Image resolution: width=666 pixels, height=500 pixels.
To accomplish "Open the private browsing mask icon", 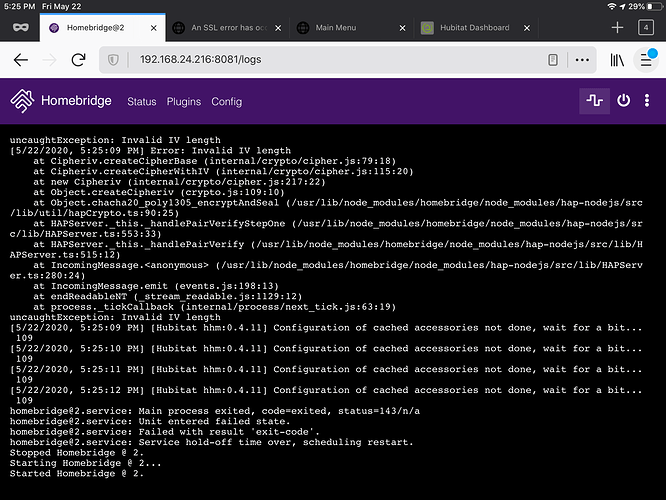I will pos(20,28).
